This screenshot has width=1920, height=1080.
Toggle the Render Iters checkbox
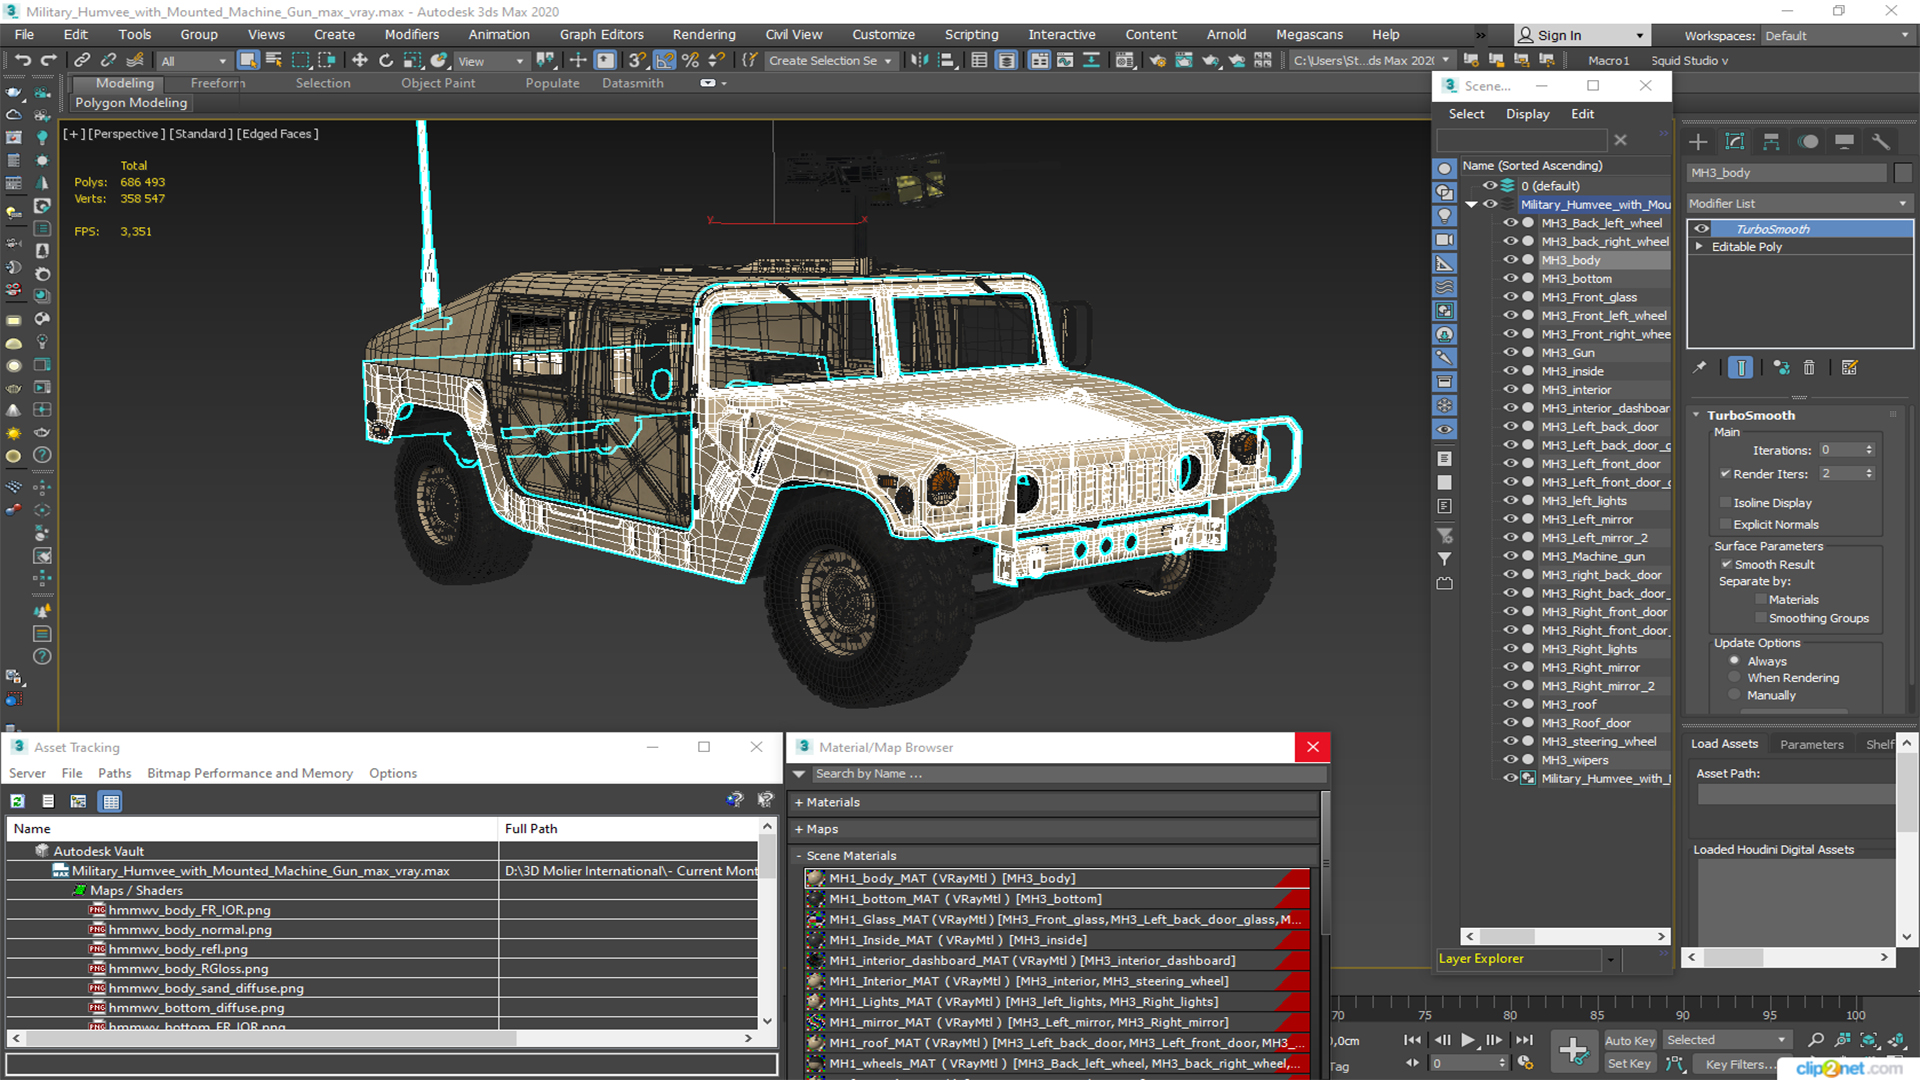(1725, 474)
